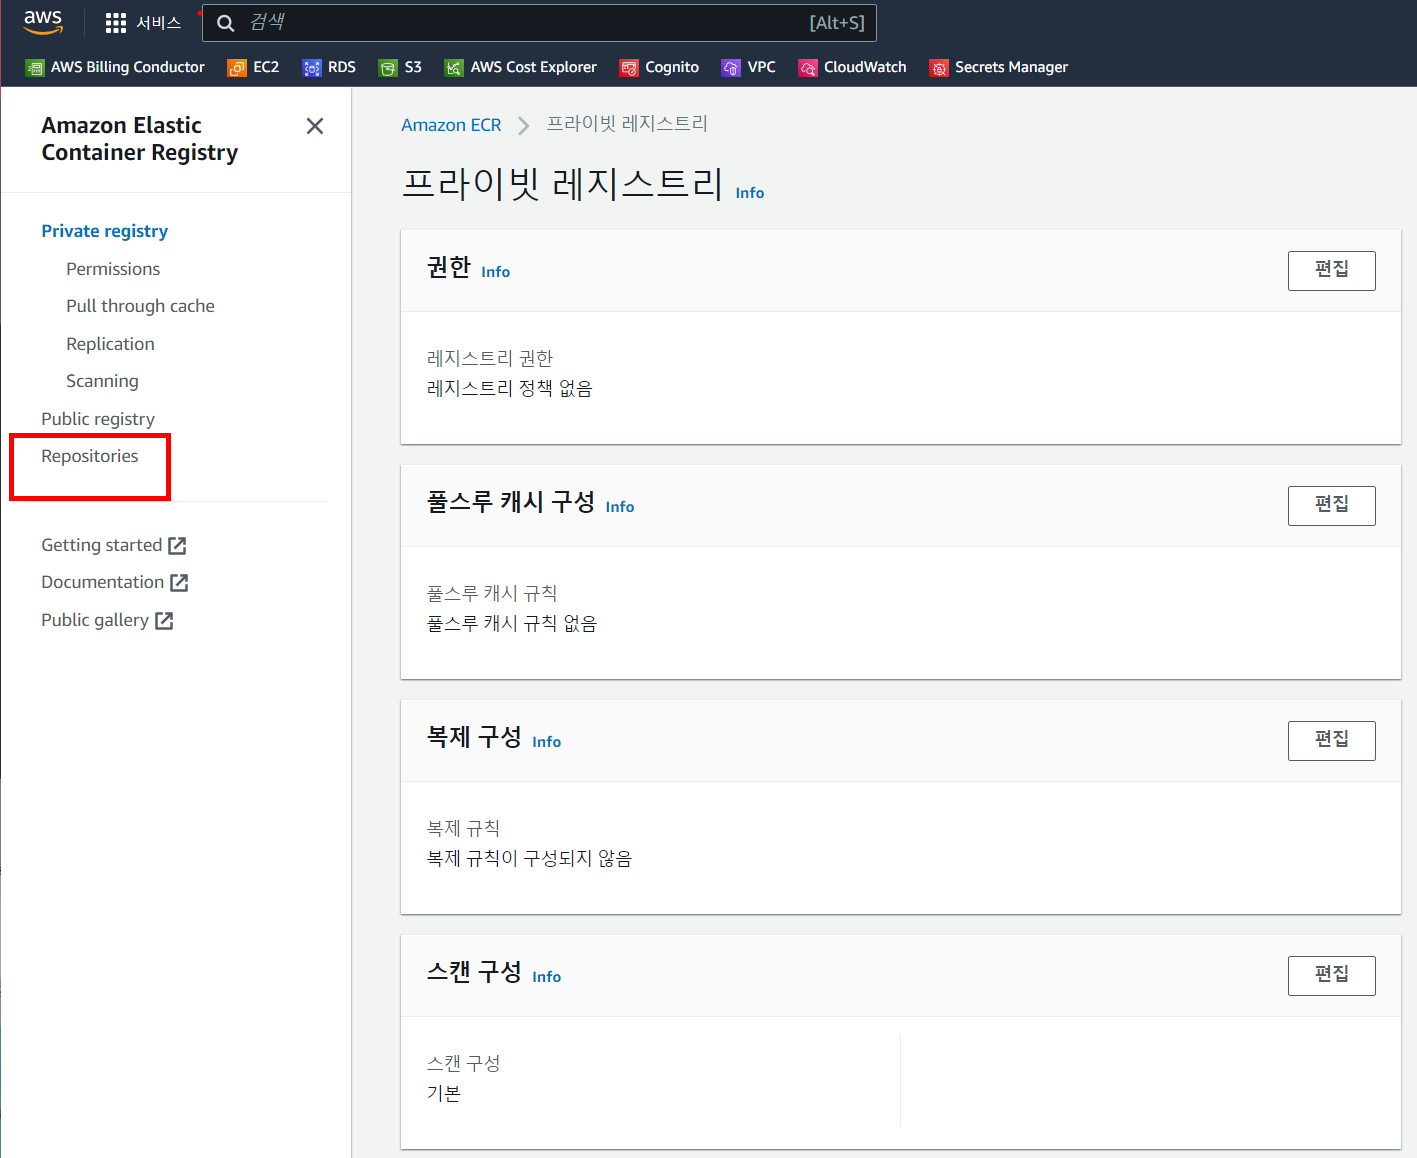
Task: Click the 레지스트리 정책 없음 text
Action: pyautogui.click(x=510, y=388)
